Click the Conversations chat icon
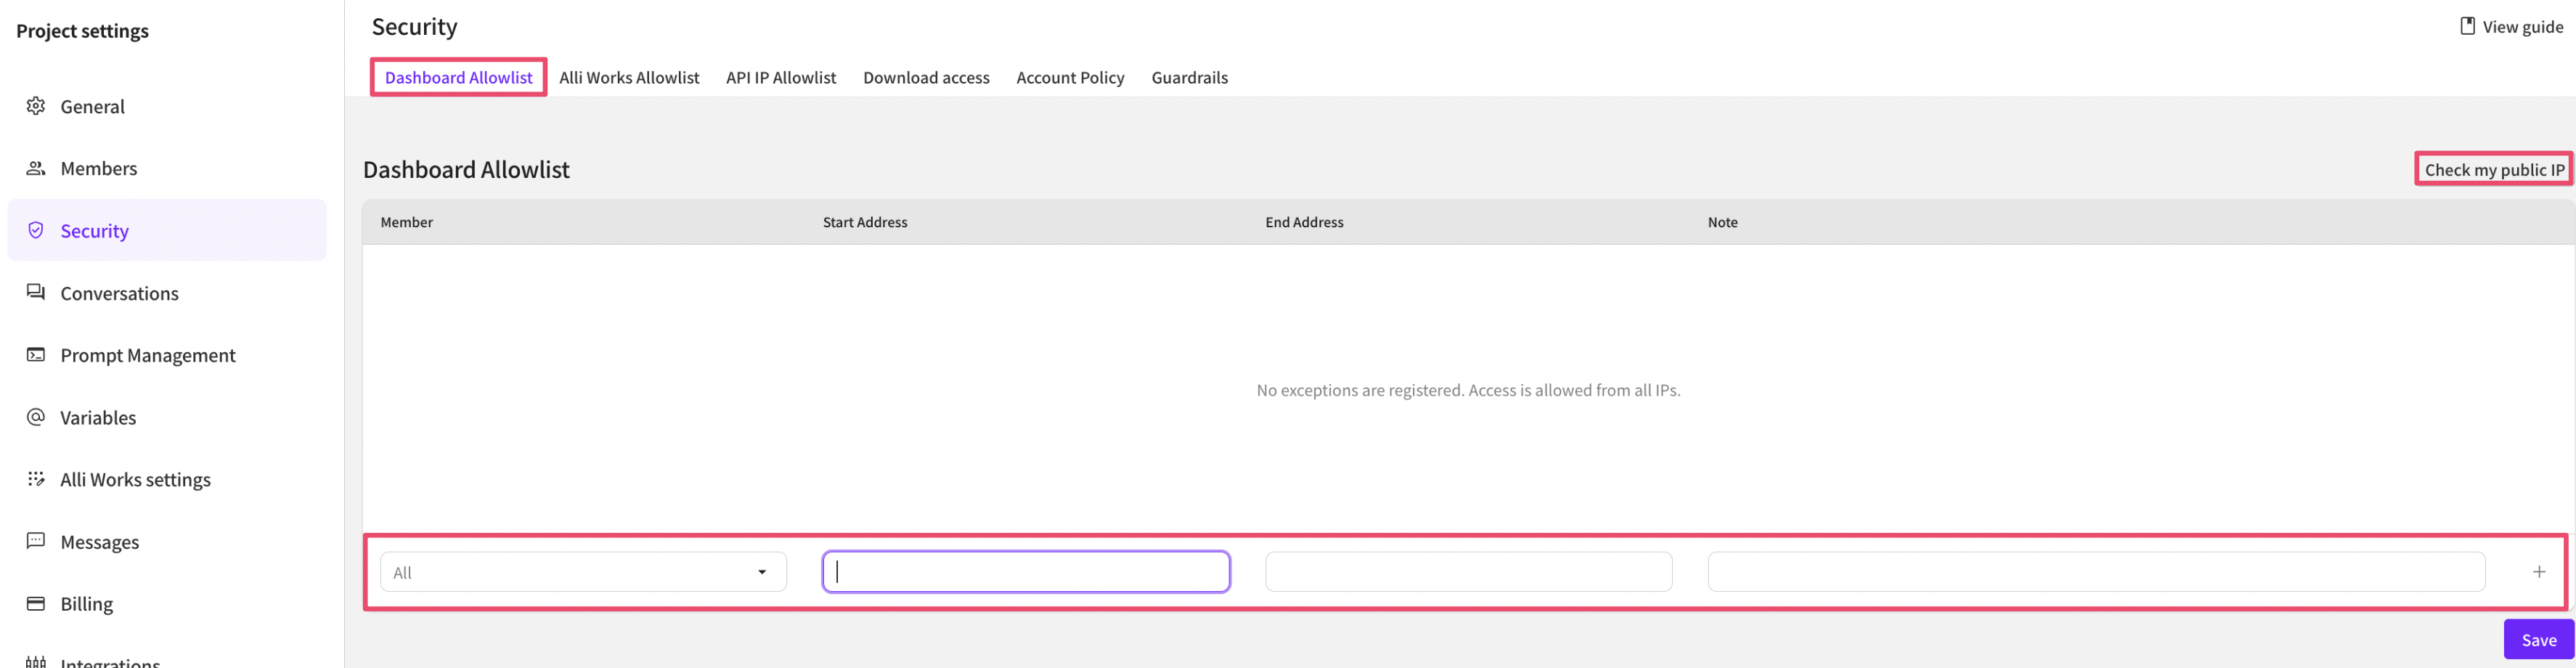 pos(36,292)
